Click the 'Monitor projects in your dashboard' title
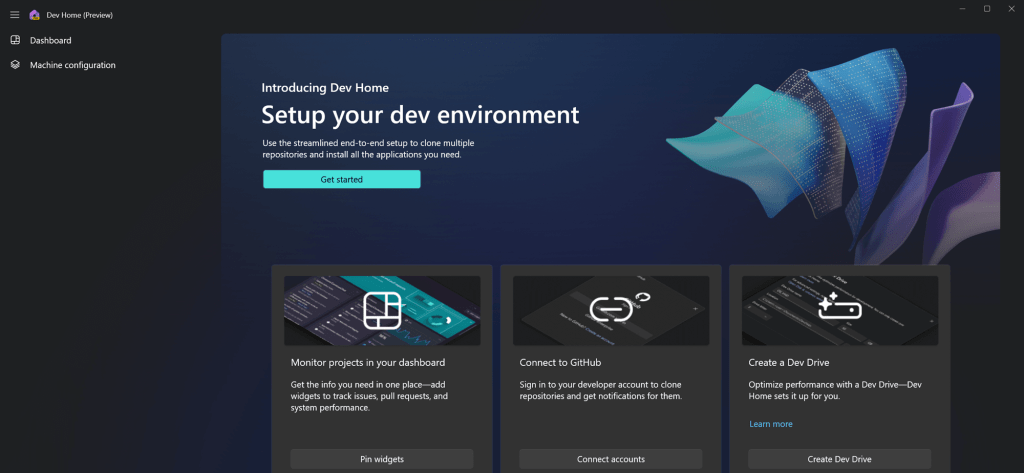 pos(367,362)
